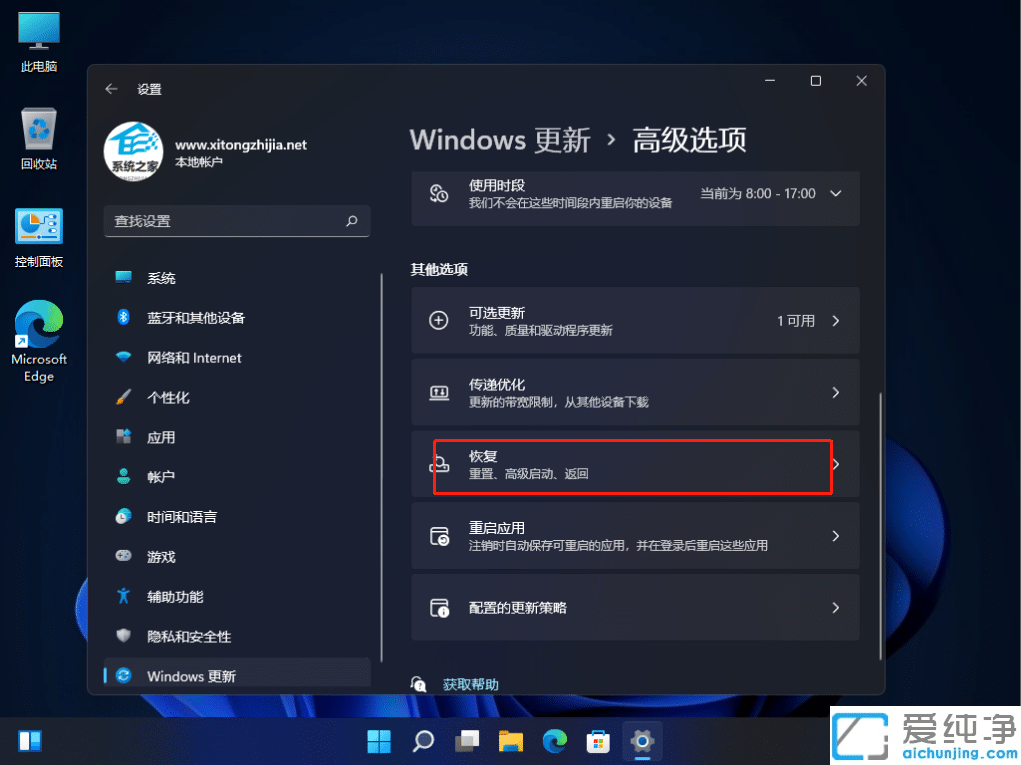Expand the 重启应用 restart apps section

[x=634, y=536]
